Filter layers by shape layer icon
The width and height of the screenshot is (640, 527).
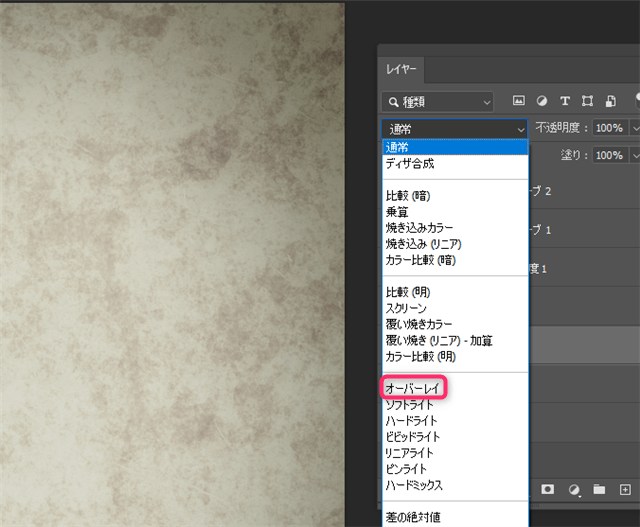tap(587, 101)
